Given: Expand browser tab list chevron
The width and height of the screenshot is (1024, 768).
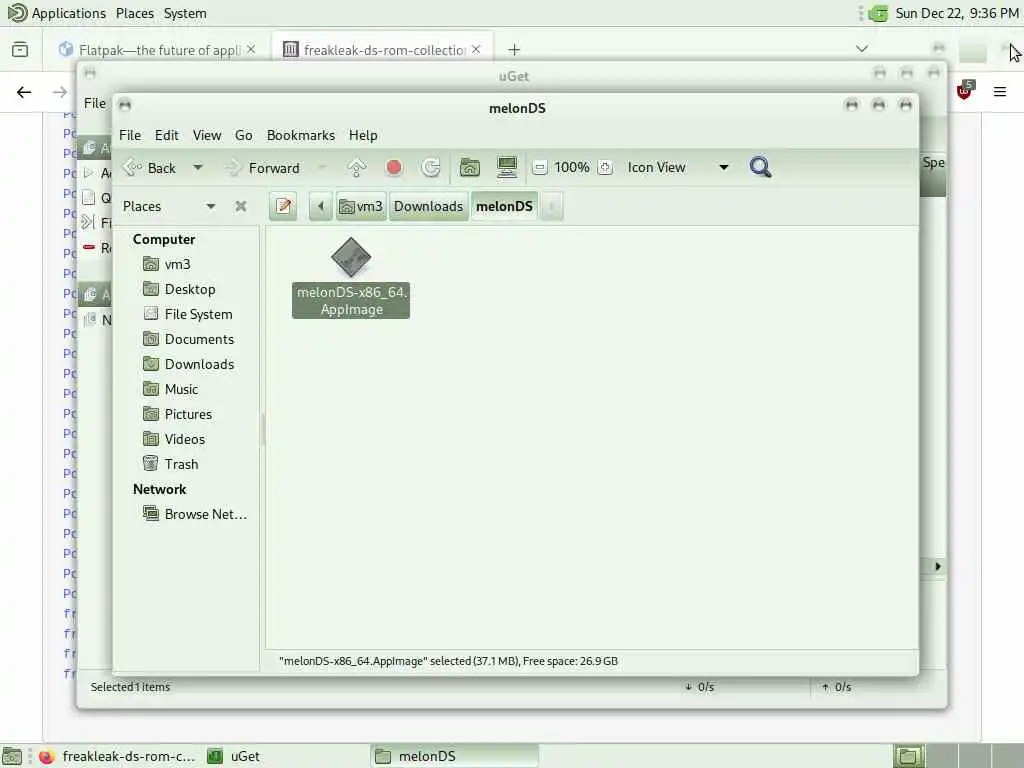Looking at the screenshot, I should [x=862, y=49].
